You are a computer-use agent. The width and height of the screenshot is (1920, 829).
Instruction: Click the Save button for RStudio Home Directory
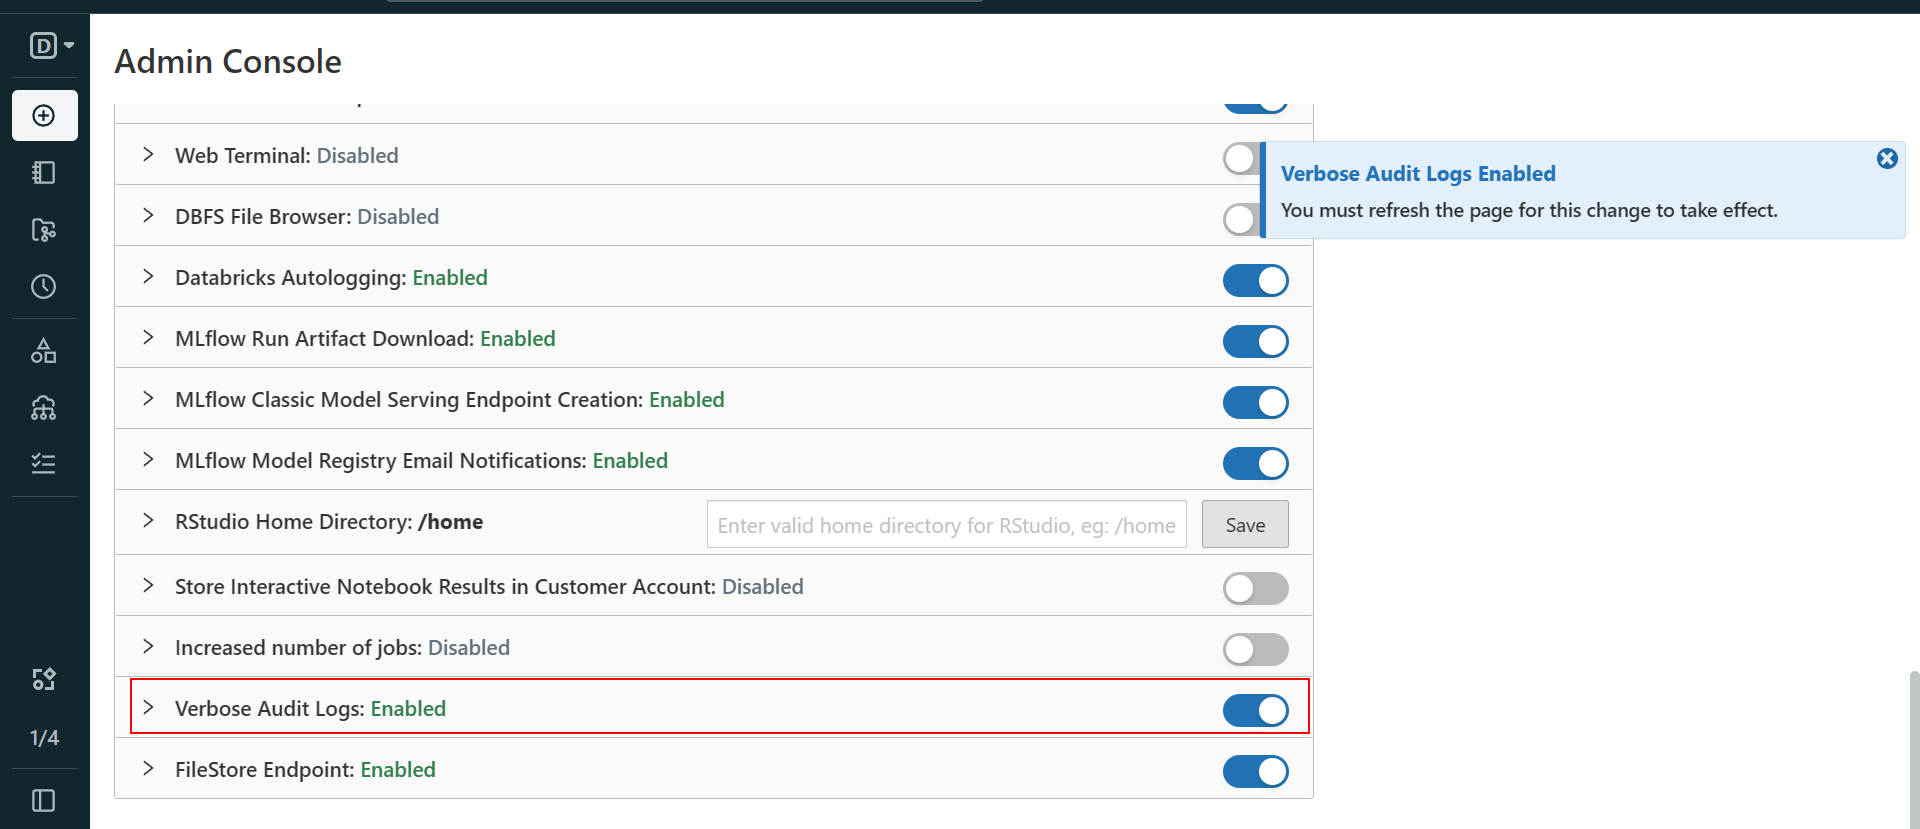tap(1244, 524)
